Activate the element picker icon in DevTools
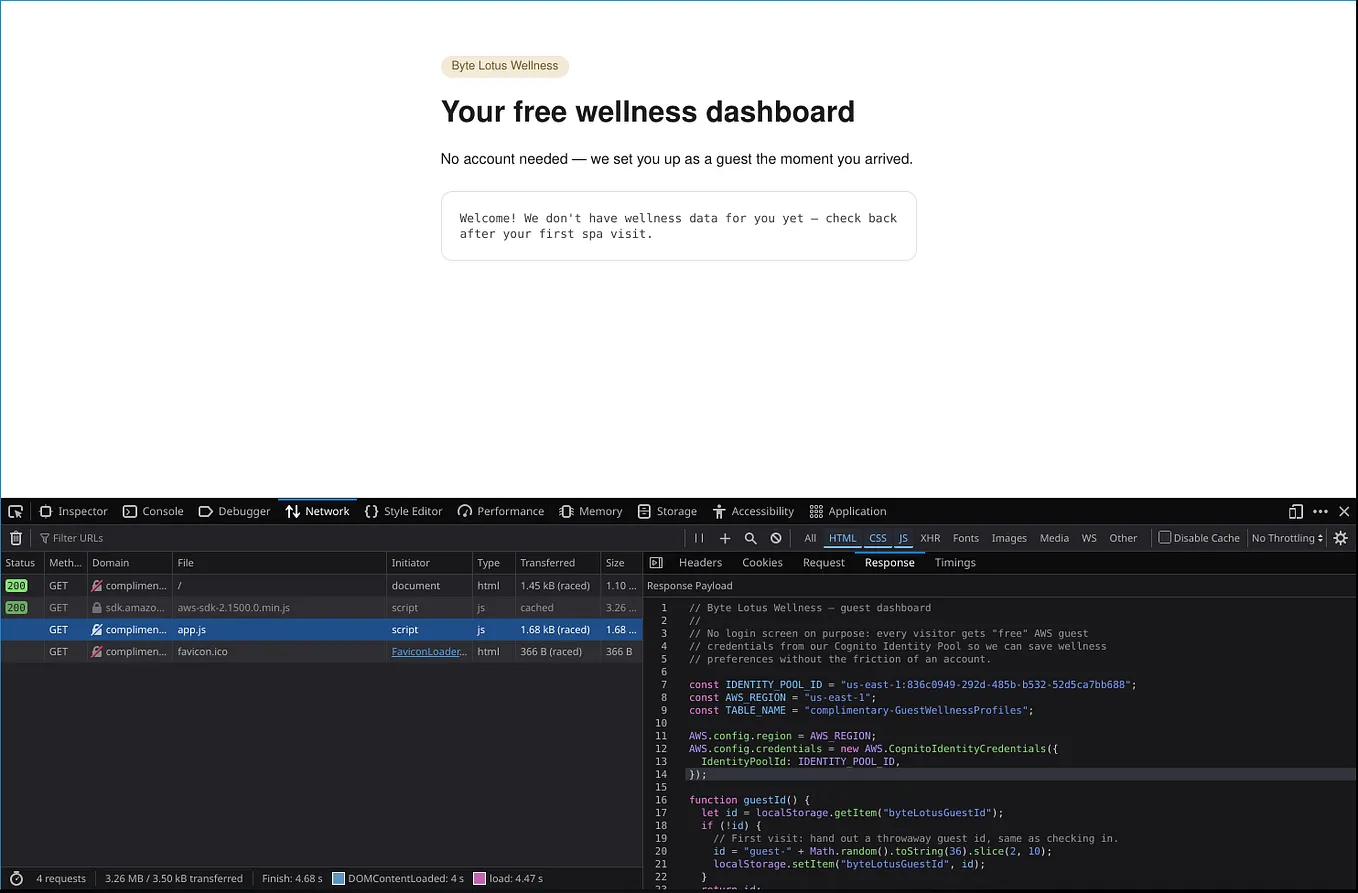This screenshot has height=893, width=1358. (x=16, y=511)
